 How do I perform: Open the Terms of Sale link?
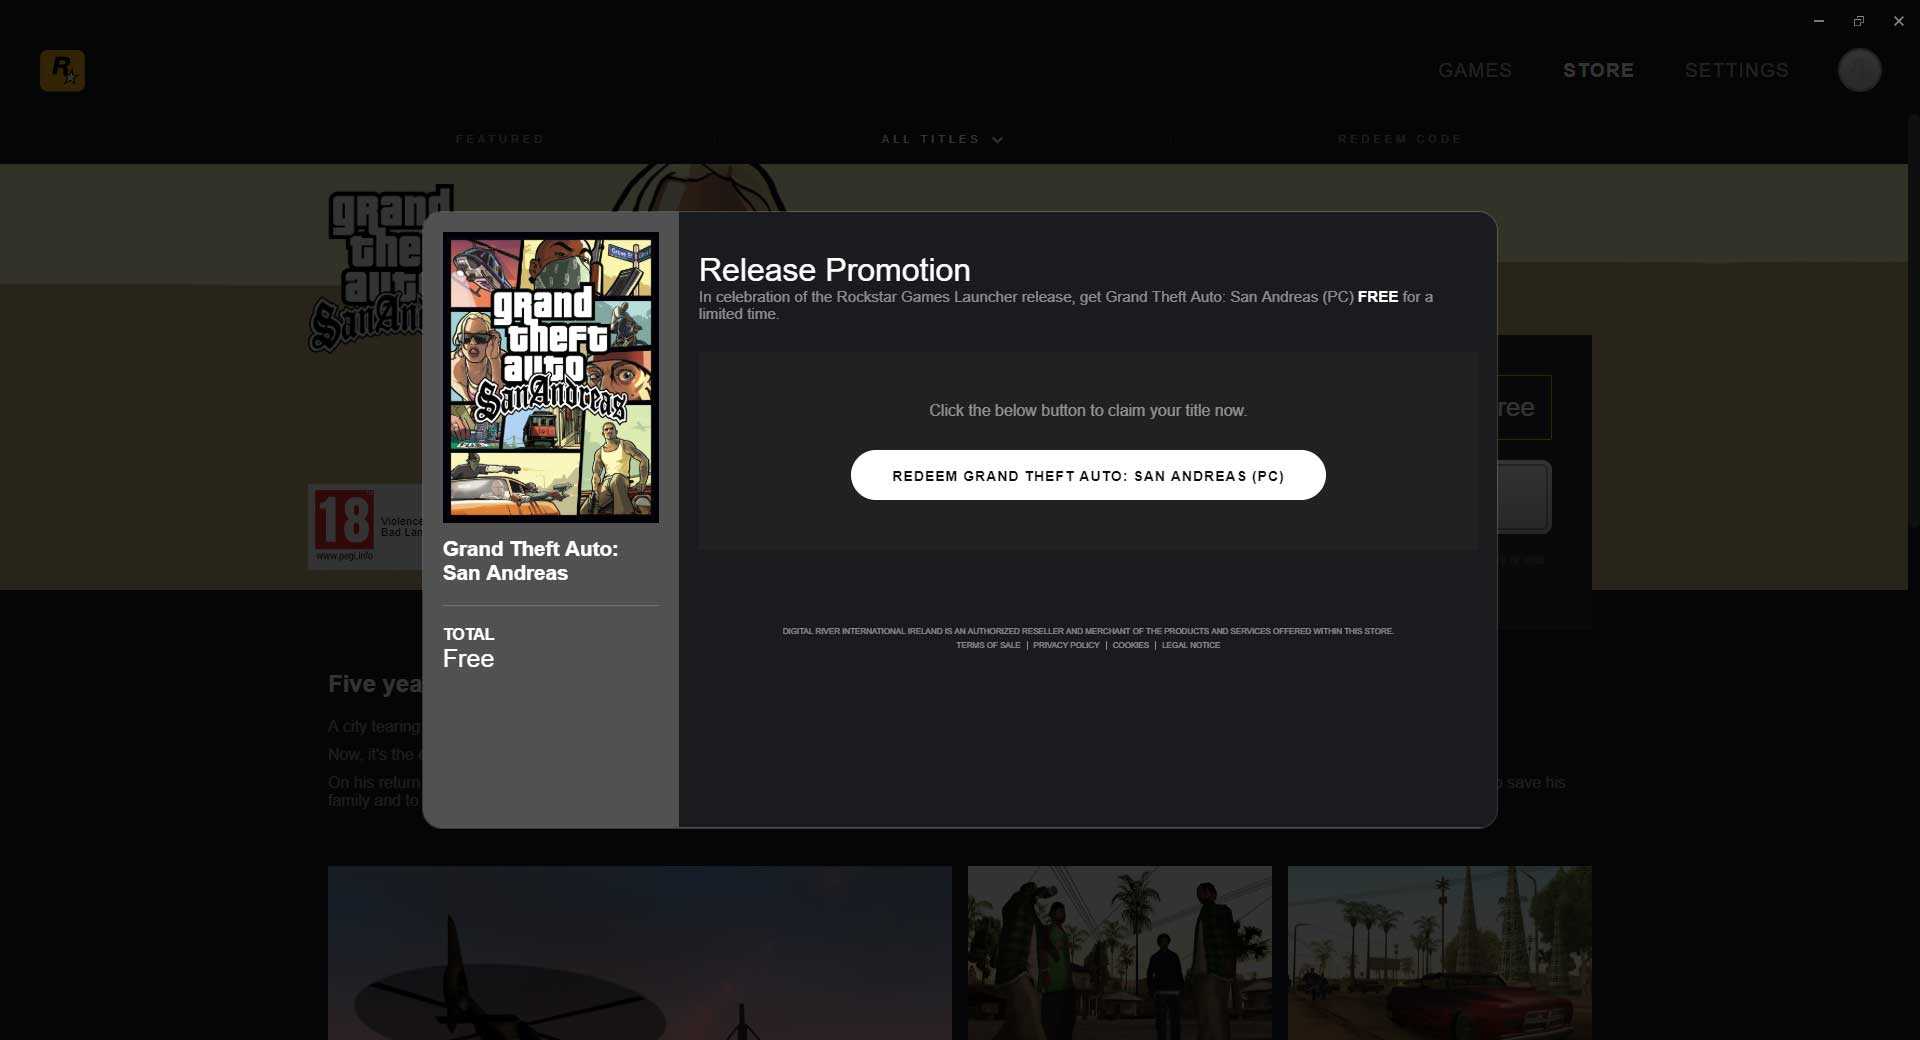(988, 645)
